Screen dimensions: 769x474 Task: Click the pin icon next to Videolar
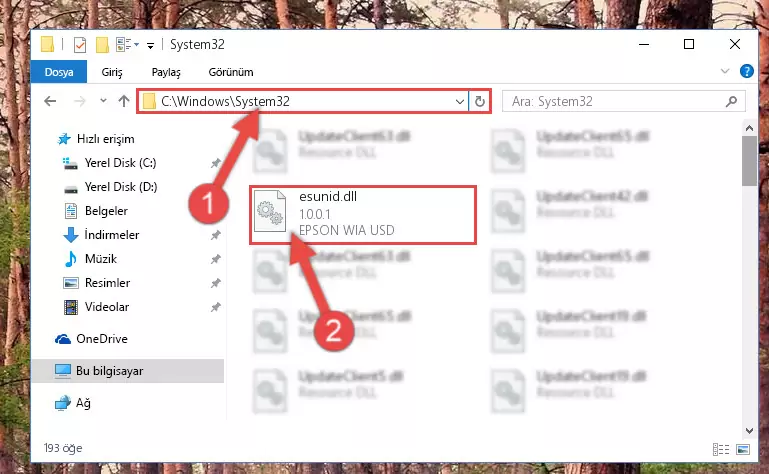coord(215,308)
